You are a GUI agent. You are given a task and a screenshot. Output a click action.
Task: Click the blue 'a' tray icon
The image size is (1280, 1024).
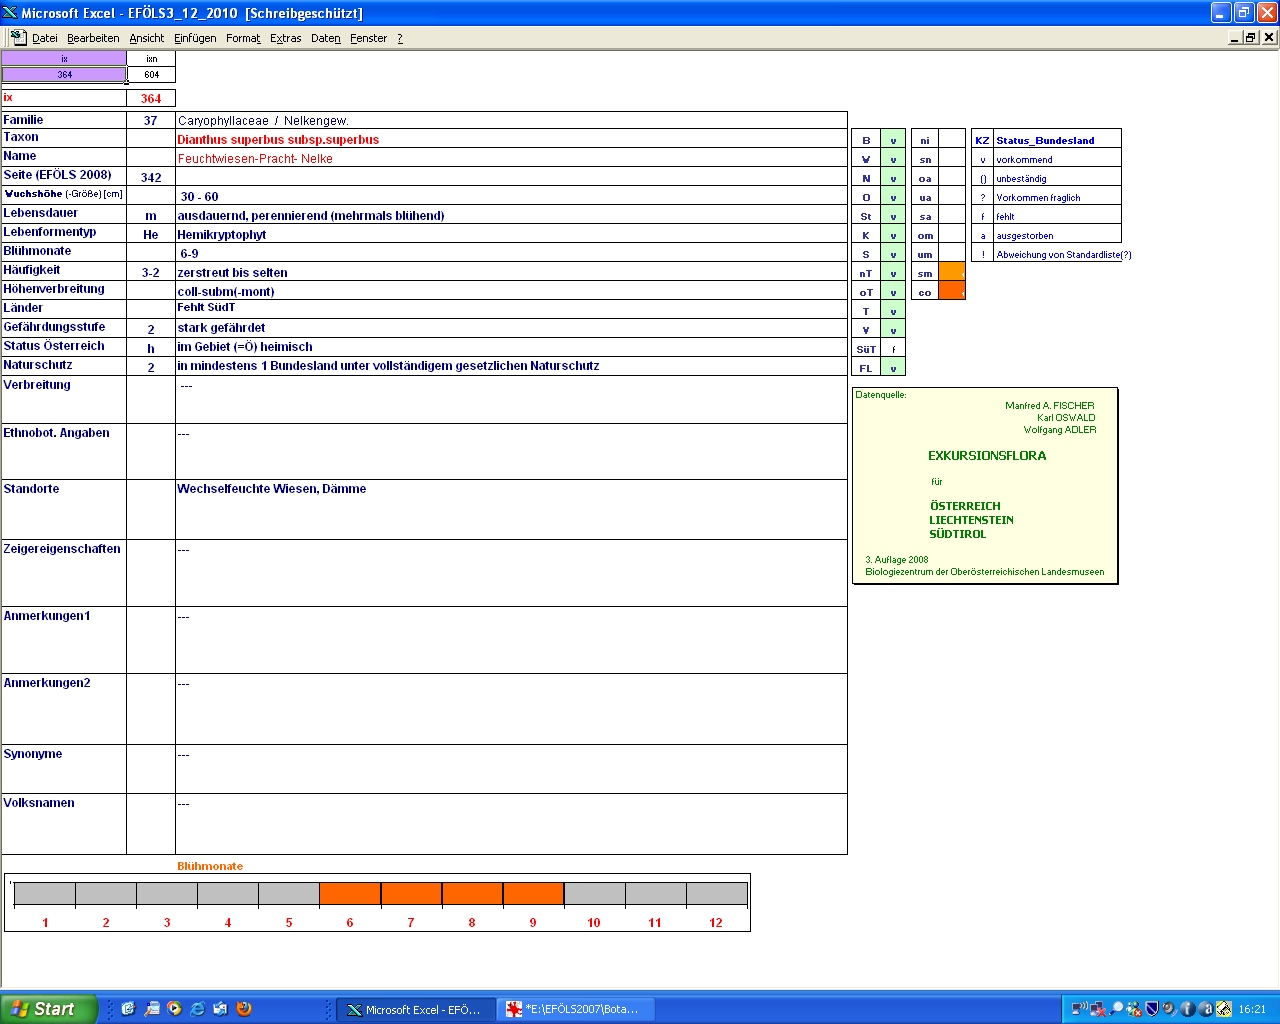[1205, 1009]
